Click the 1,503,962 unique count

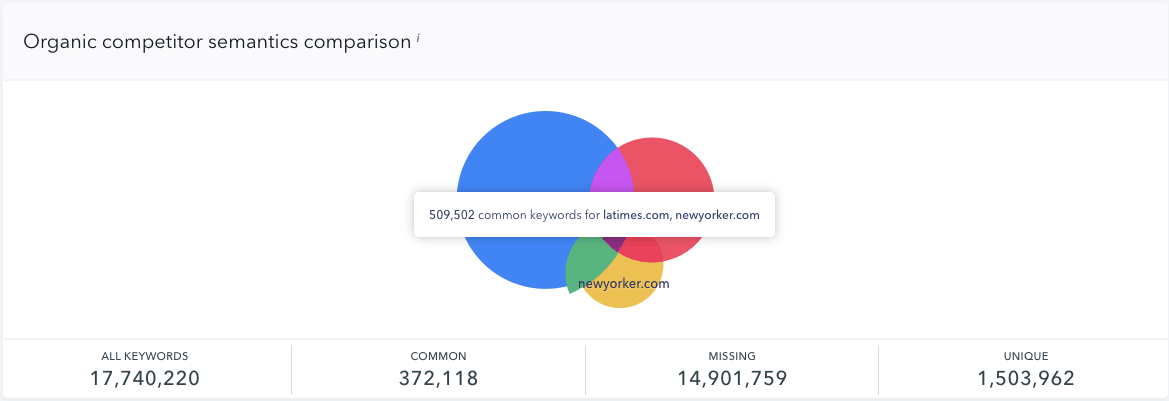pos(1026,379)
